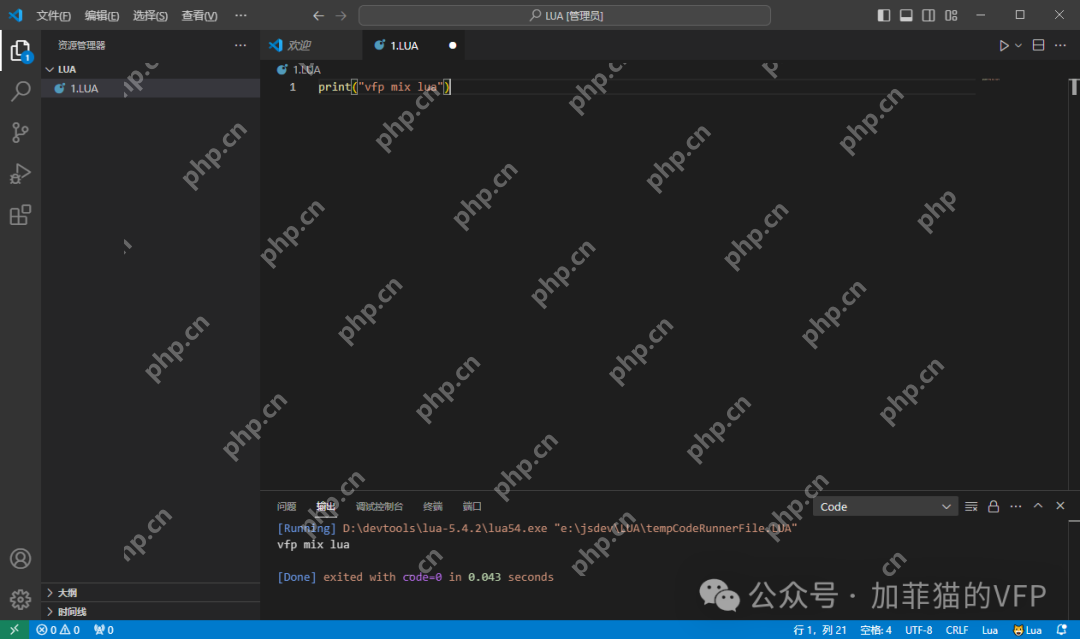
Task: Select the 1.LUA file in explorer
Action: [84, 88]
